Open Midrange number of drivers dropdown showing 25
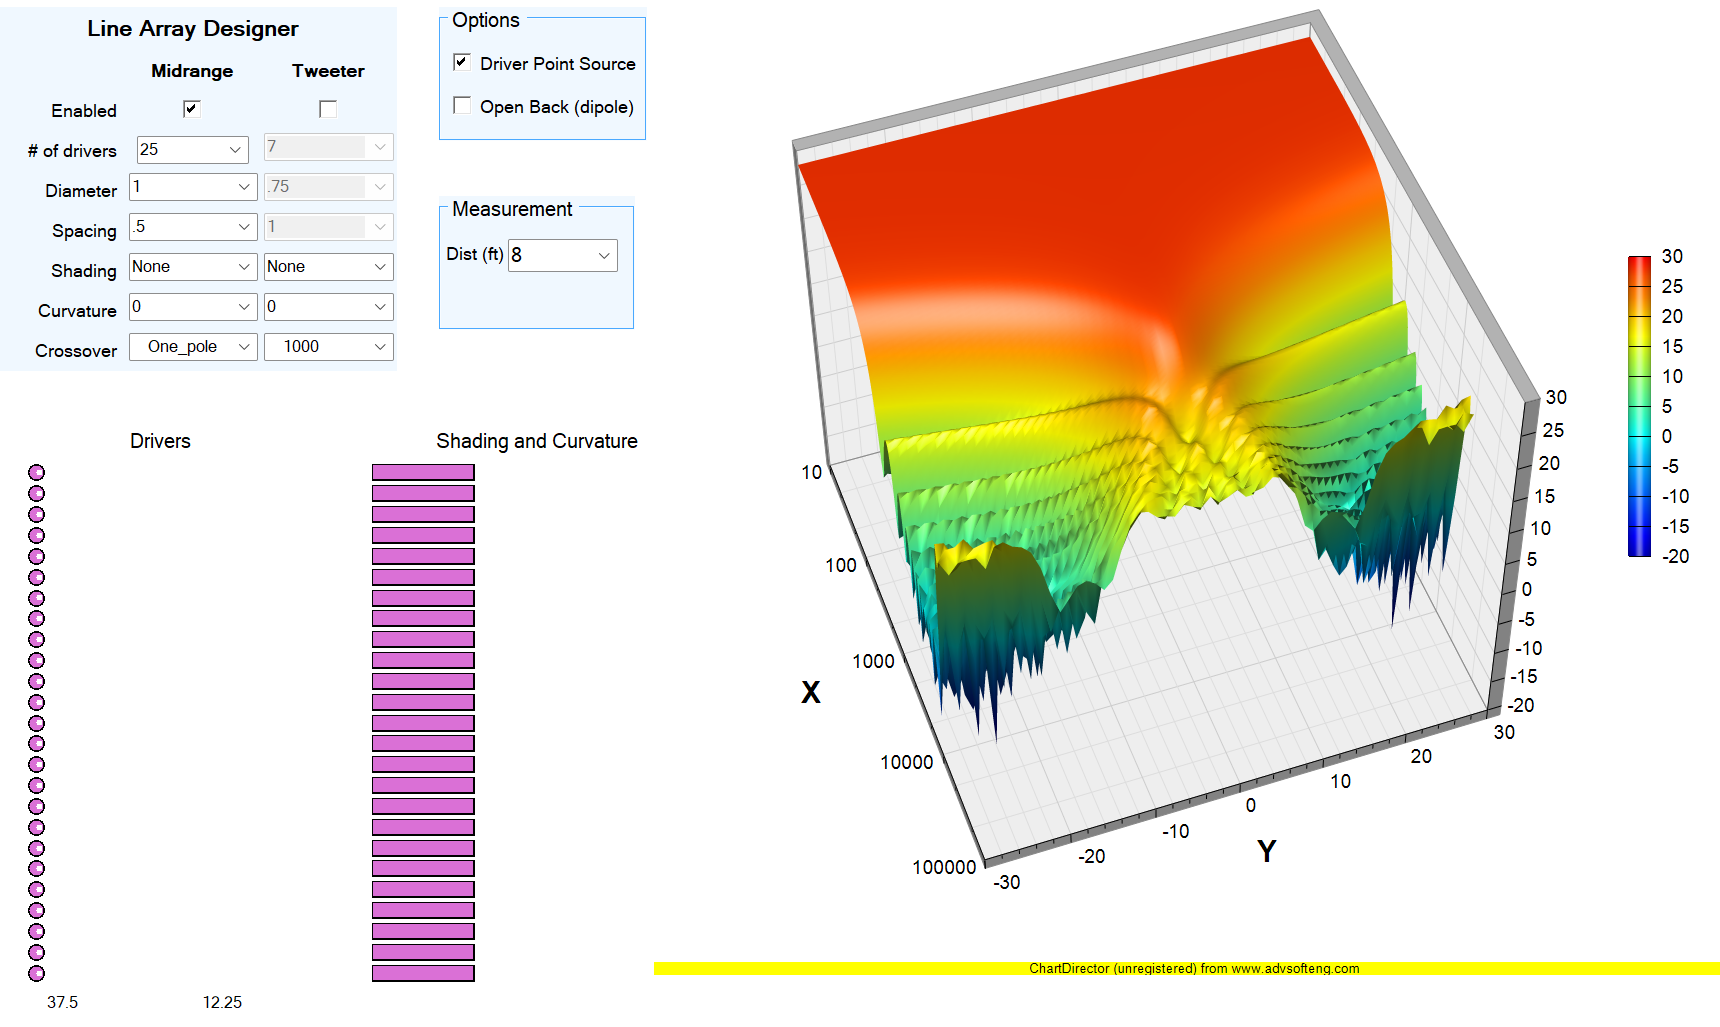This screenshot has height=1027, width=1720. click(192, 150)
